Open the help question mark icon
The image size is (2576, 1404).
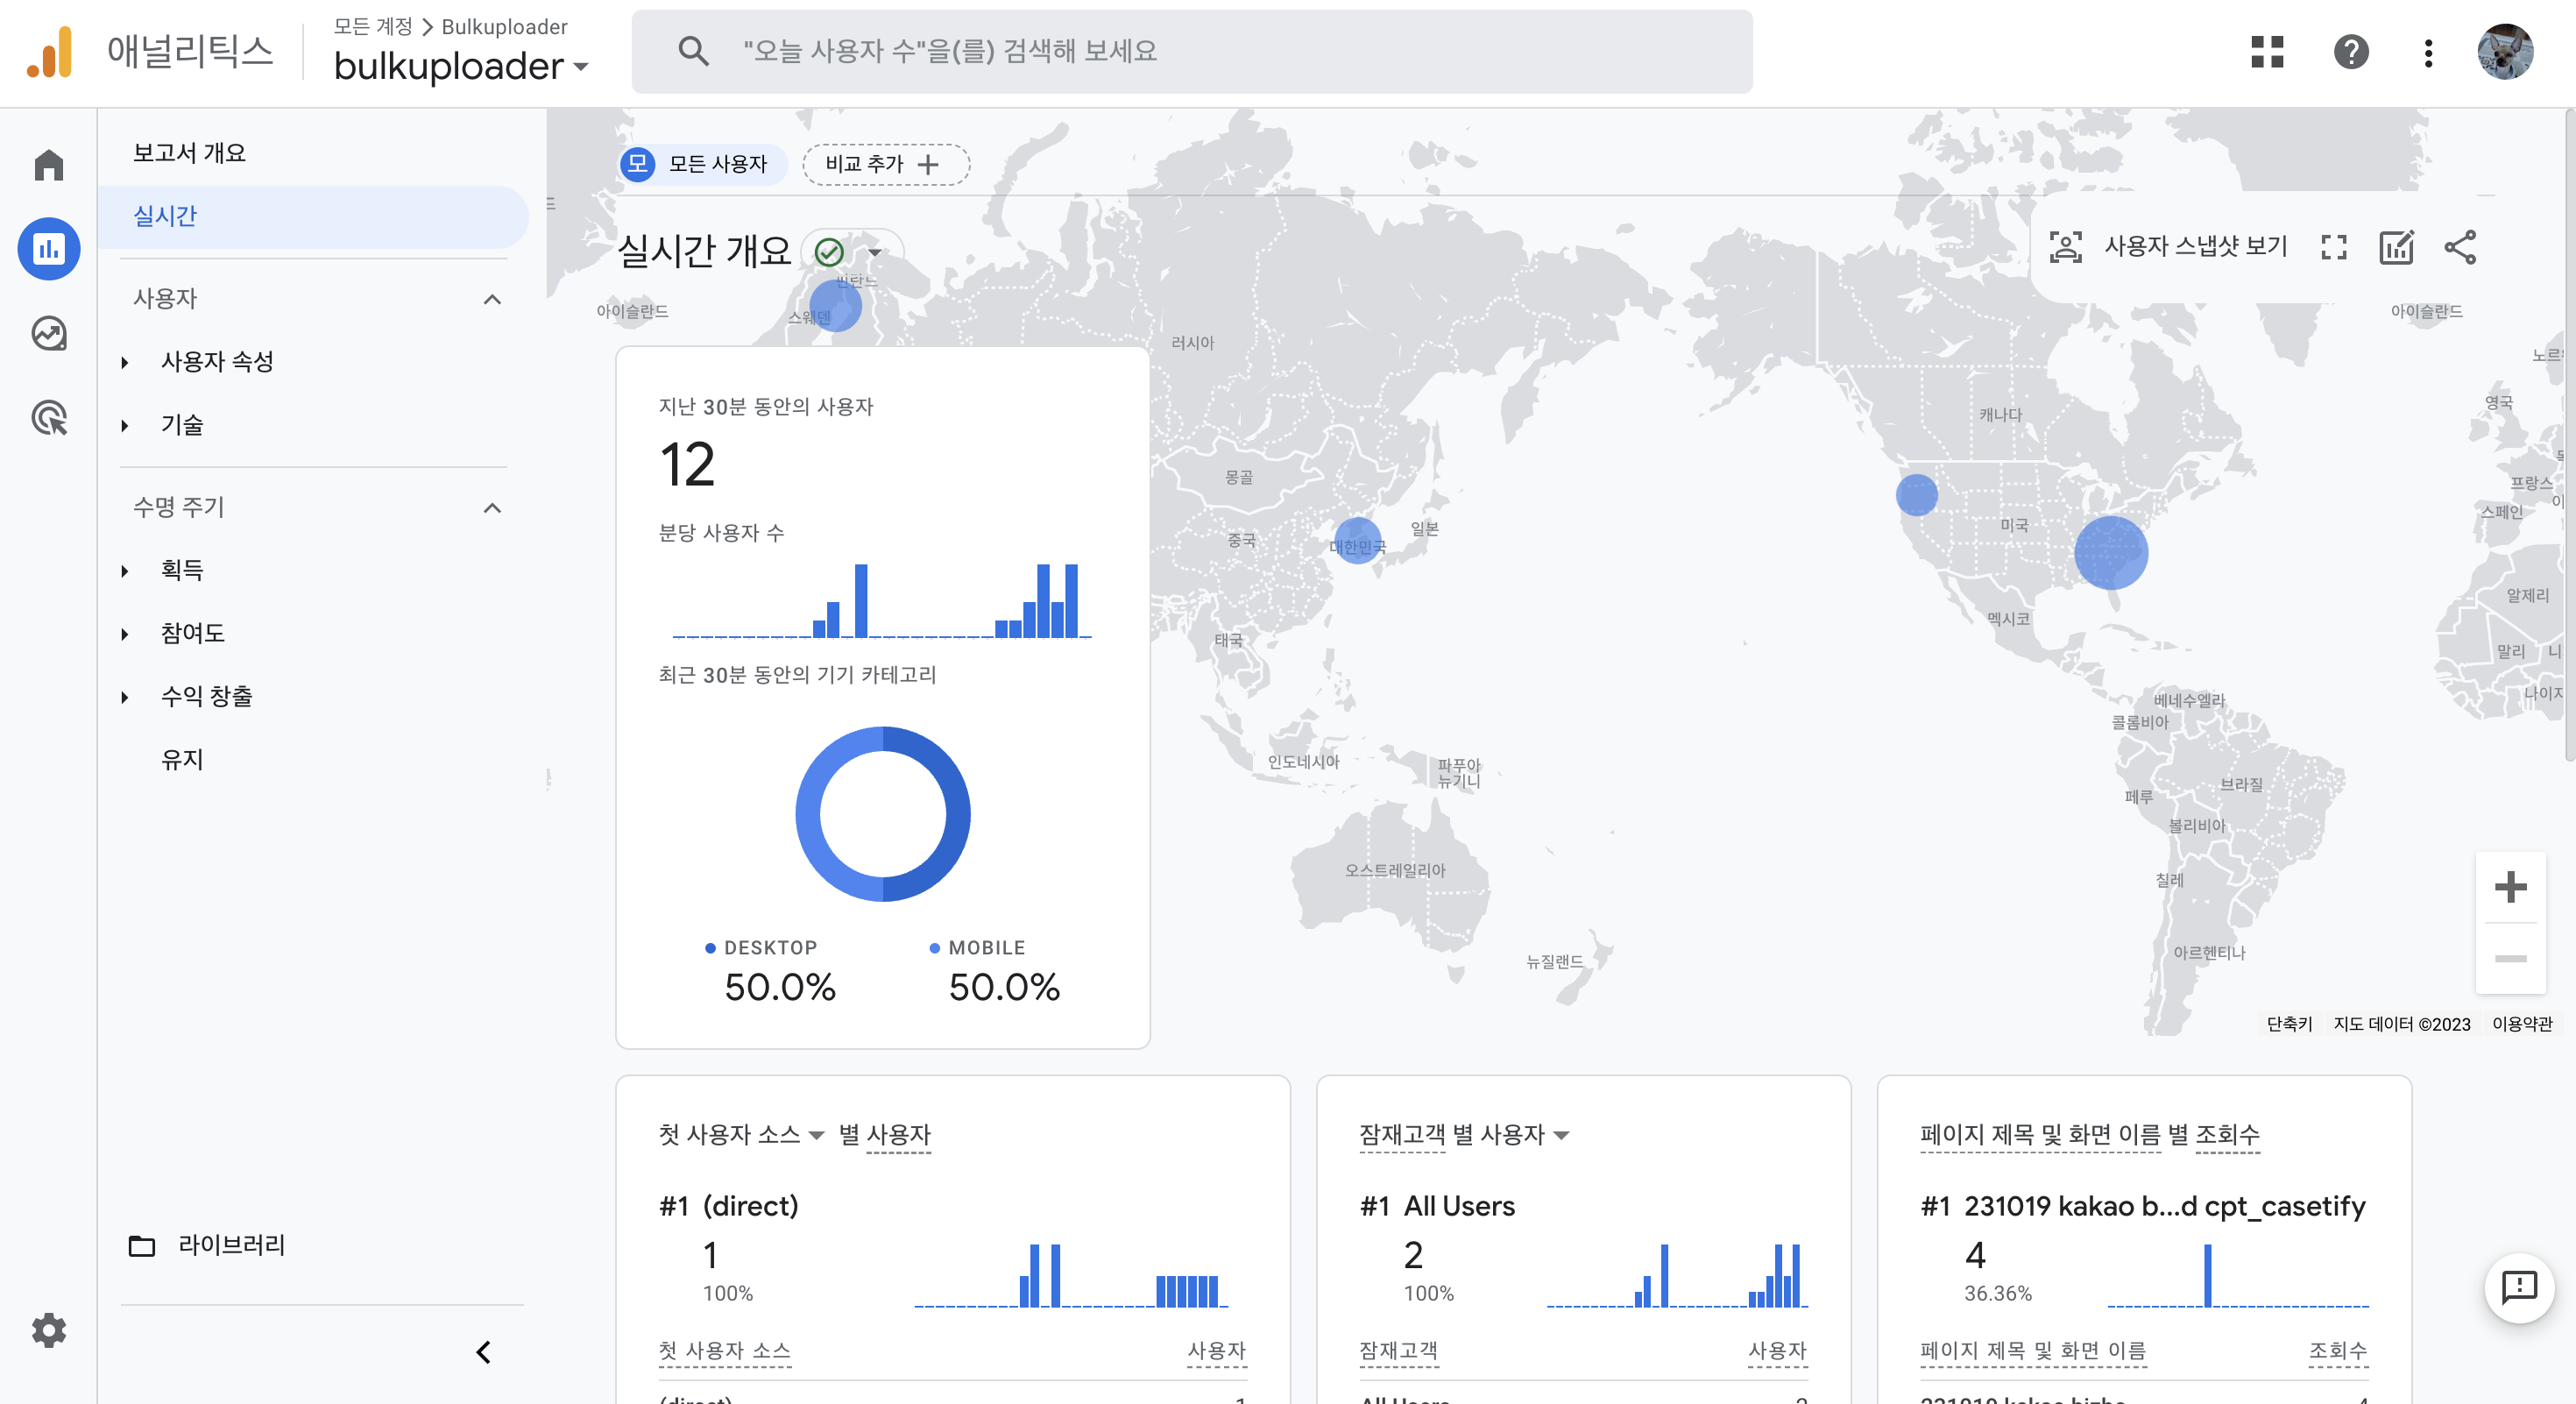2350,52
